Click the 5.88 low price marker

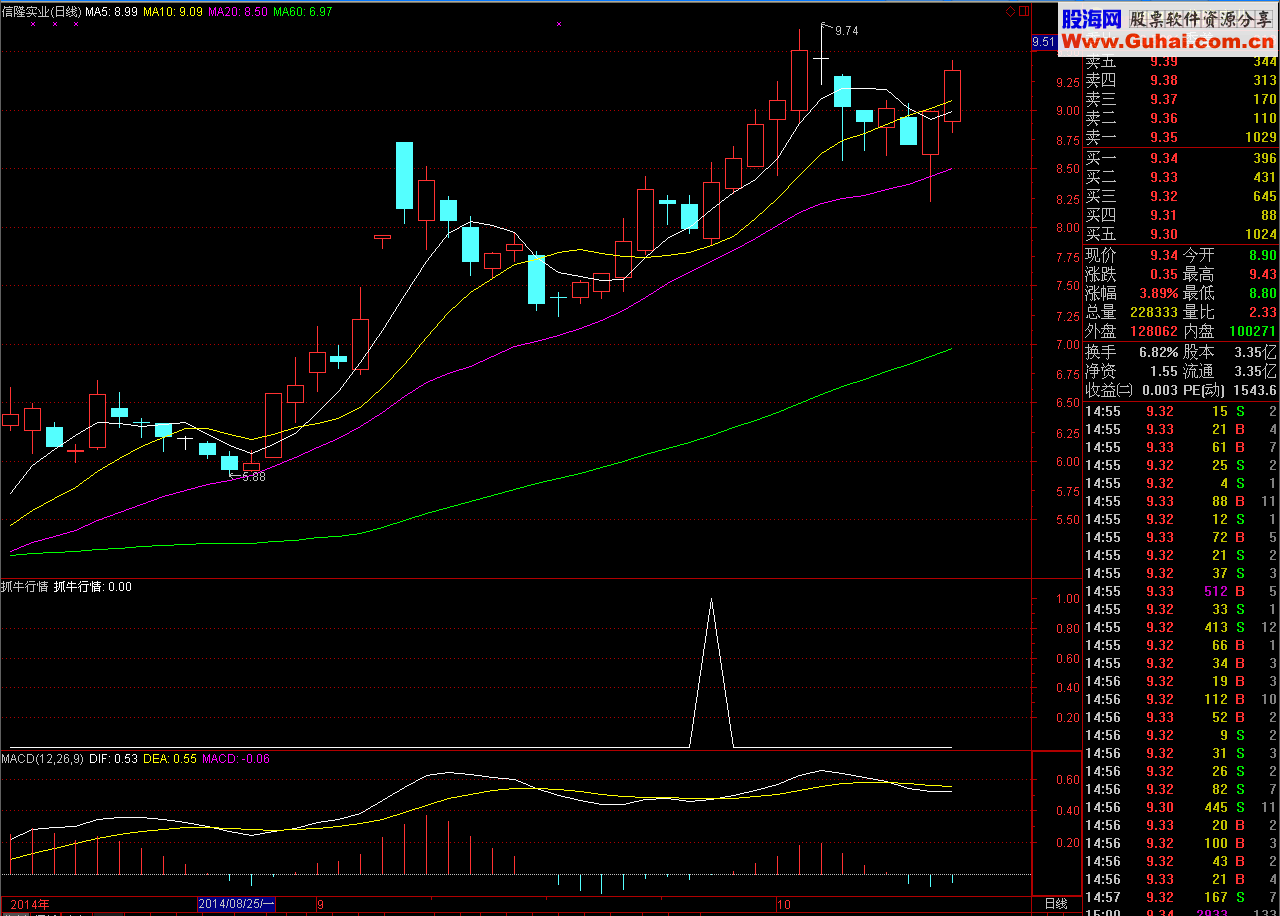pos(254,477)
